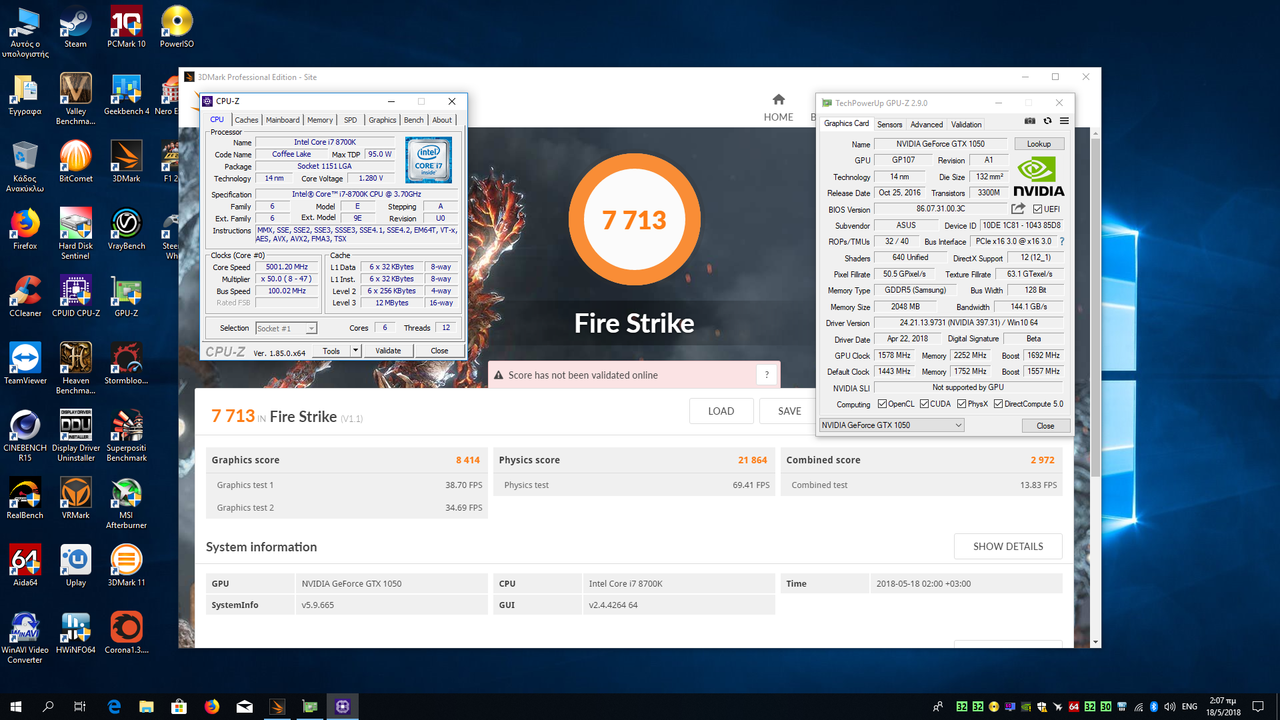
Task: Switch to the Bench tab in CPU-Z
Action: point(413,120)
